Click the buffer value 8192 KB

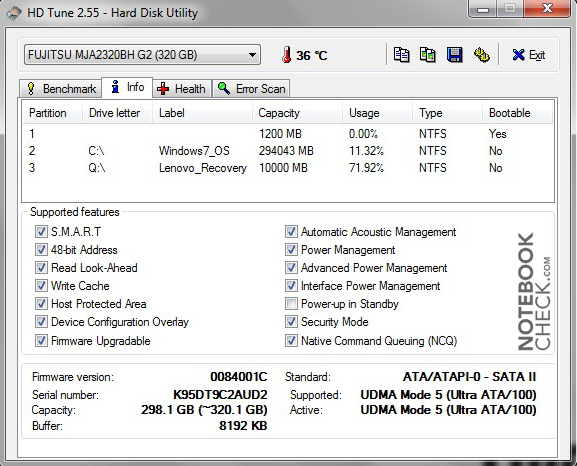tap(243, 426)
